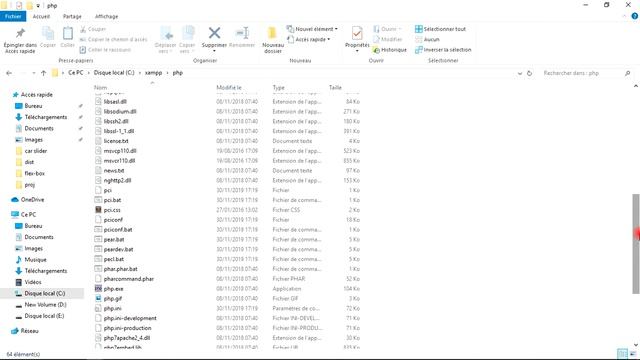Viewport: 640px width, 360px height.
Task: Click the Renommer icon
Action: pos(242,33)
